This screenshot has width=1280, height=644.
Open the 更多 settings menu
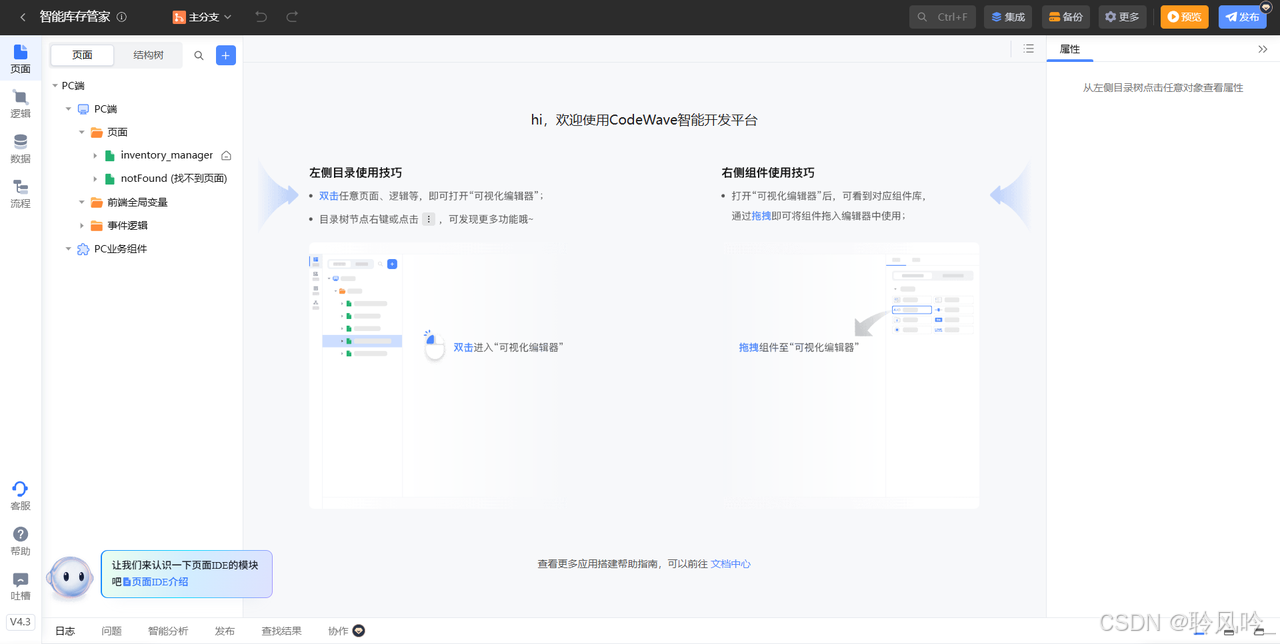tap(1122, 17)
